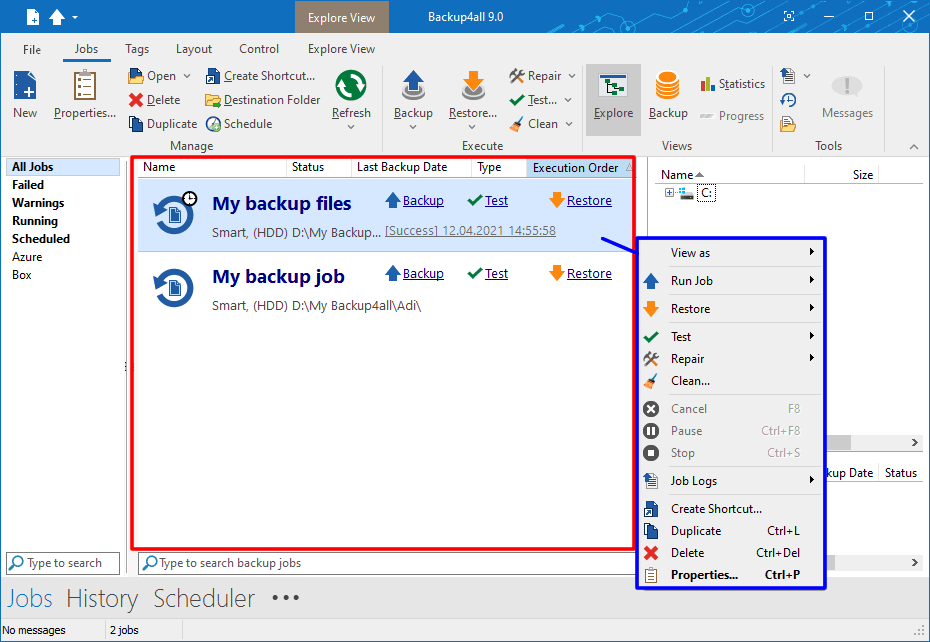This screenshot has height=642, width=930.
Task: Click the fullscreen icon in title bar
Action: pyautogui.click(x=789, y=17)
